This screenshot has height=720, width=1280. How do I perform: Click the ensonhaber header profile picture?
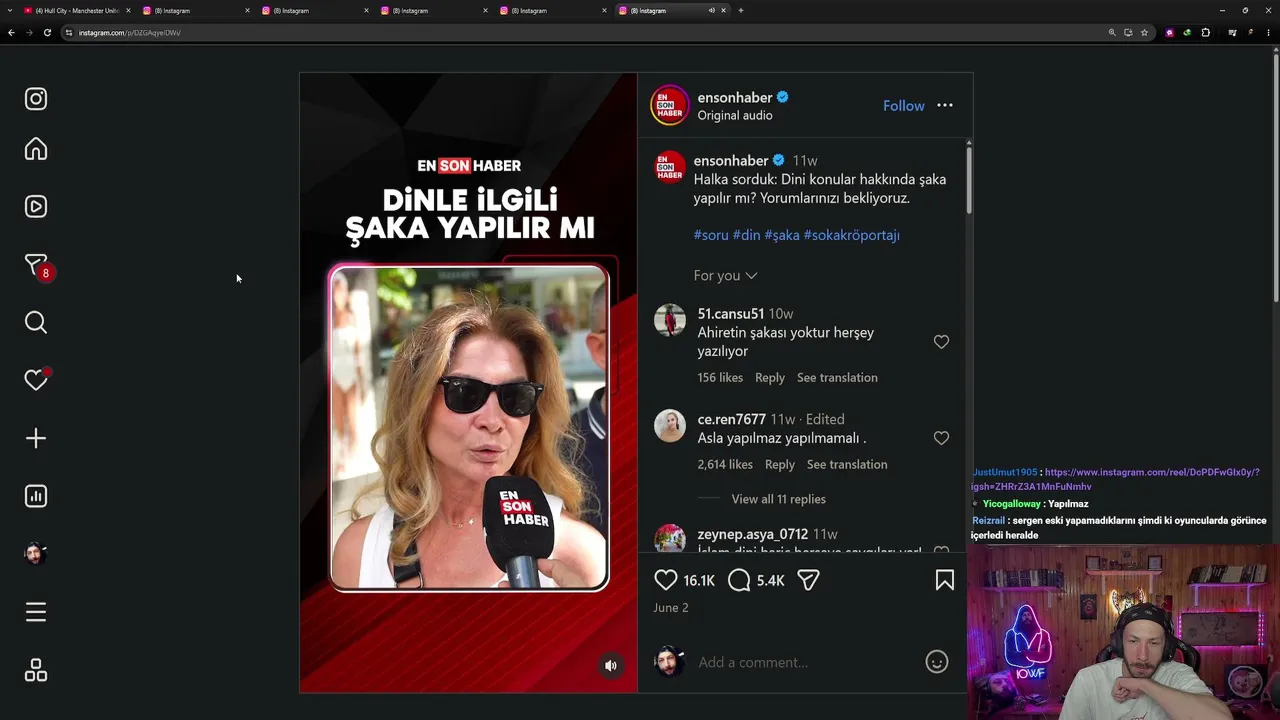point(670,106)
